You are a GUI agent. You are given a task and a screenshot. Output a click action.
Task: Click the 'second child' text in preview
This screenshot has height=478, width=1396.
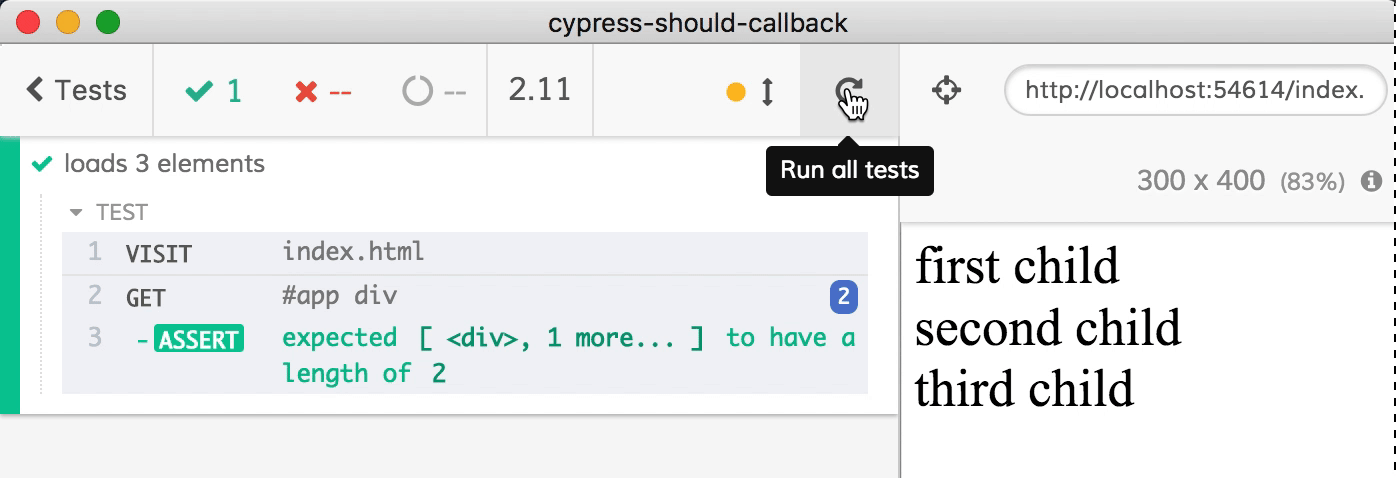[1048, 327]
